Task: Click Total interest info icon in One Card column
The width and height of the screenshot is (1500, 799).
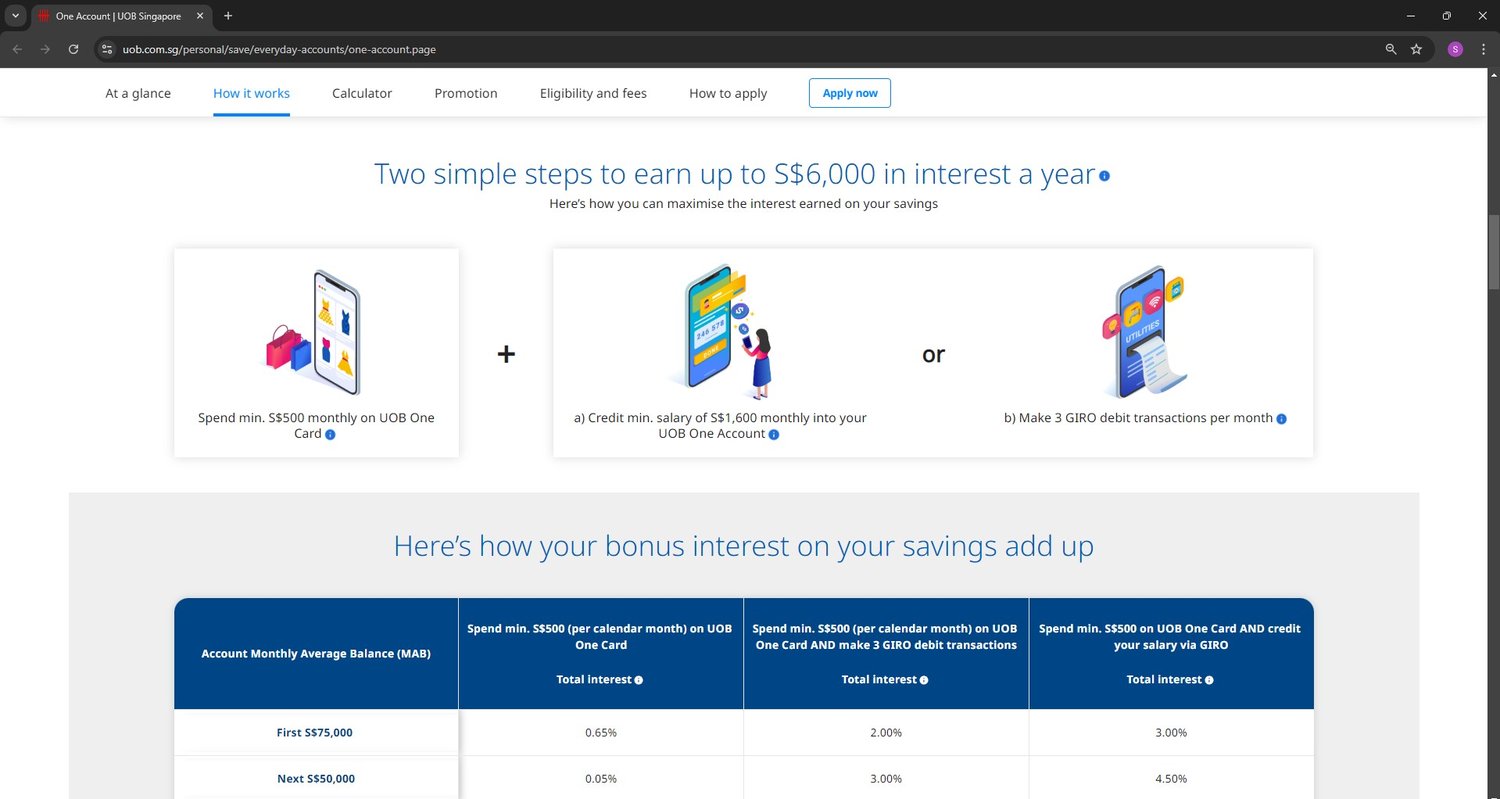Action: point(638,680)
